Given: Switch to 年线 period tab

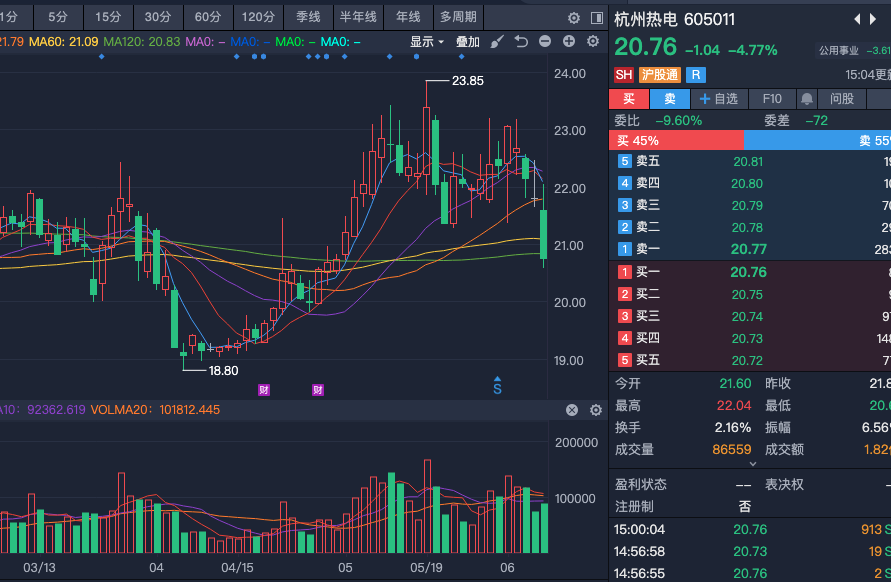Looking at the screenshot, I should click(x=408, y=17).
